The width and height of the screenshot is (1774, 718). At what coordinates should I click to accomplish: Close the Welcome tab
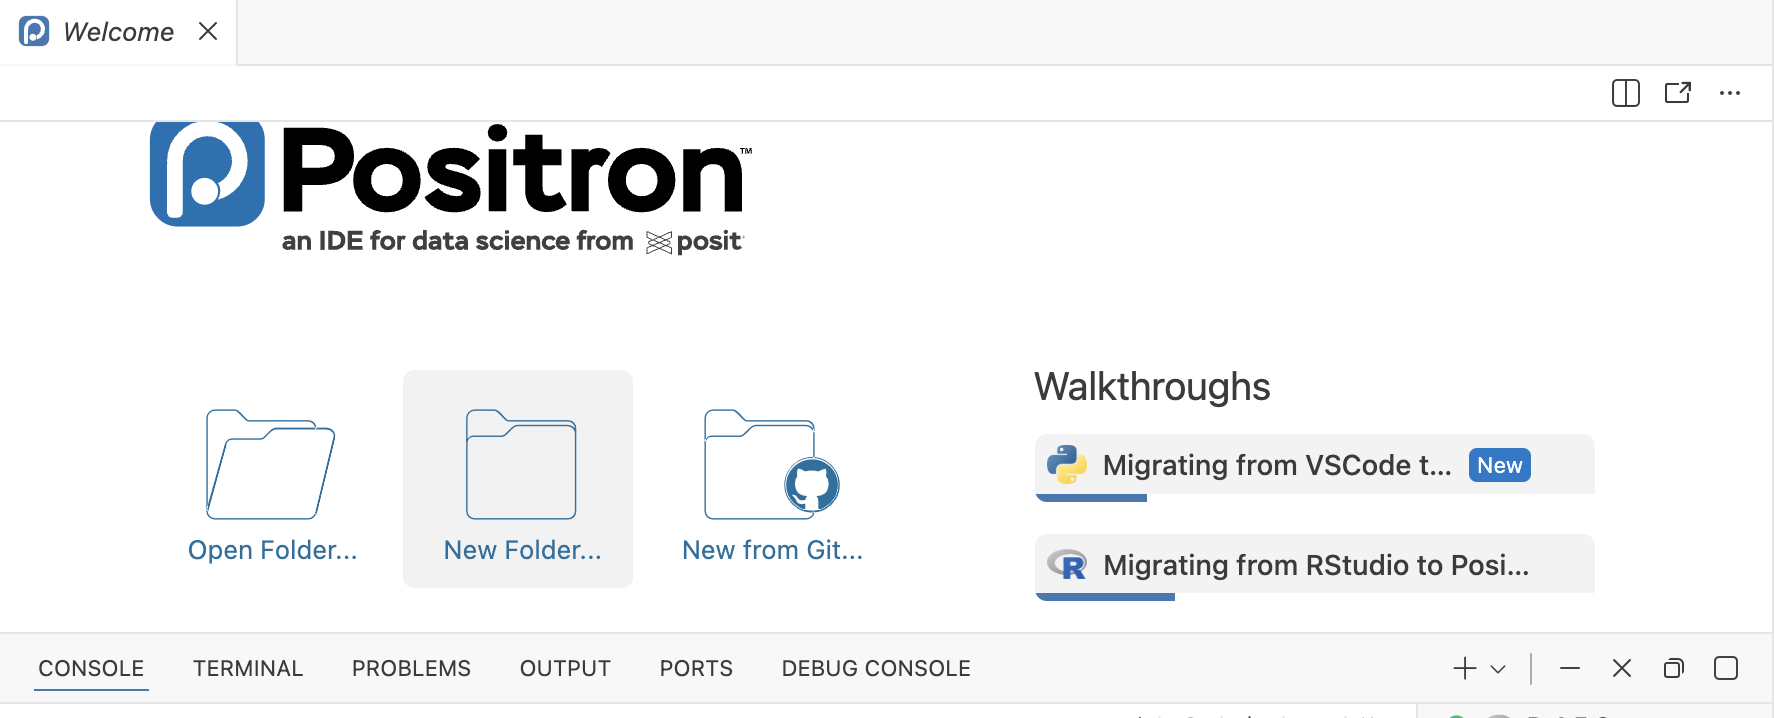208,32
